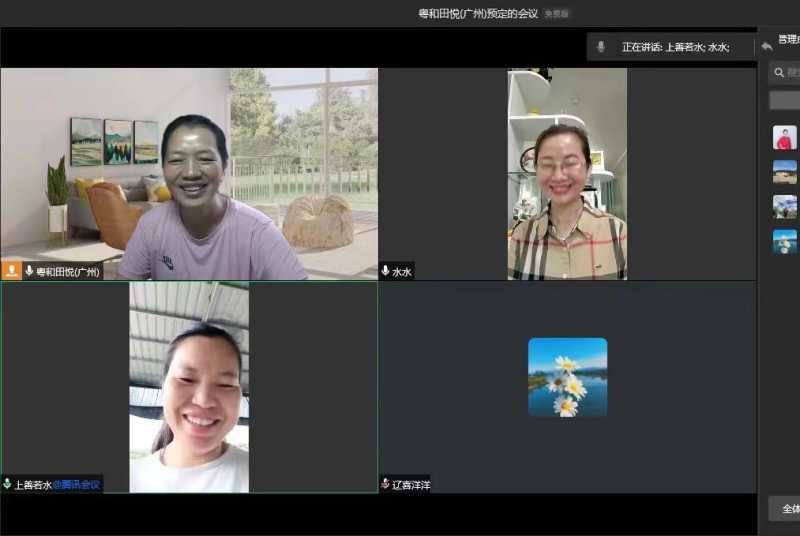Image resolution: width=800 pixels, height=536 pixels.
Task: Select the second participant avatar in the list
Action: pos(785,172)
